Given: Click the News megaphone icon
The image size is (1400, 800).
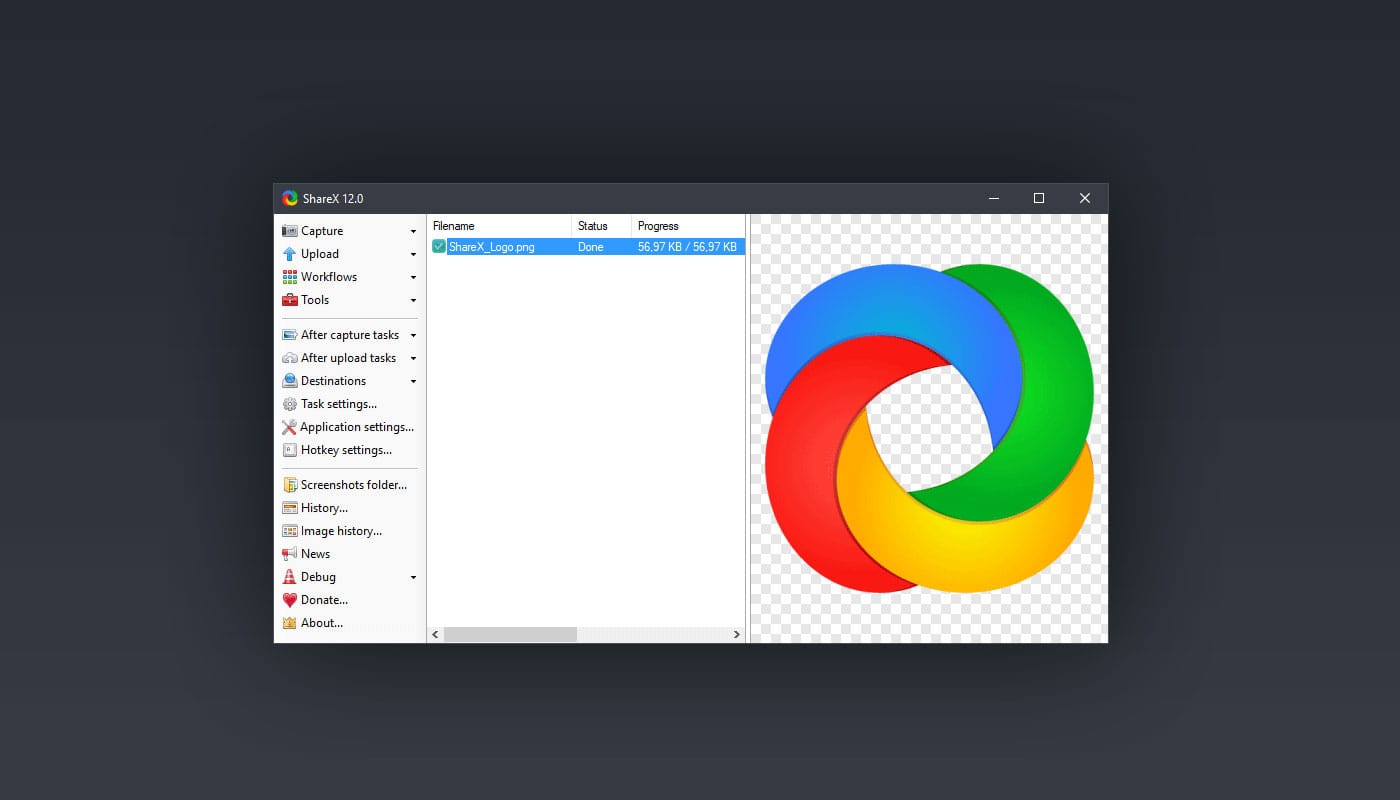Looking at the screenshot, I should tap(290, 554).
